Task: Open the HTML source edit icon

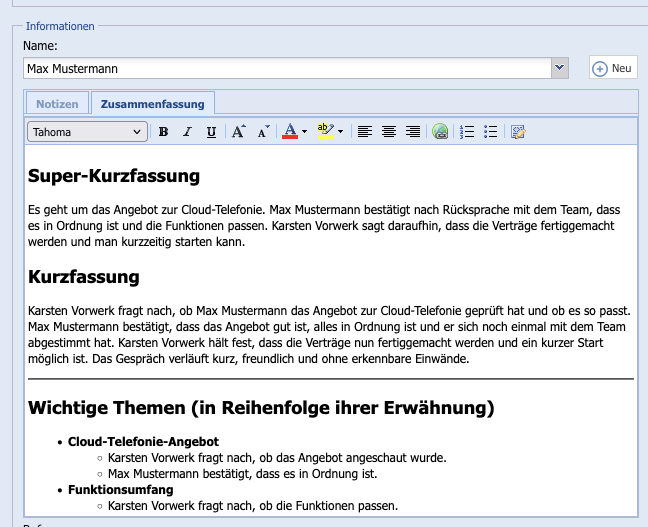Action: (x=518, y=132)
